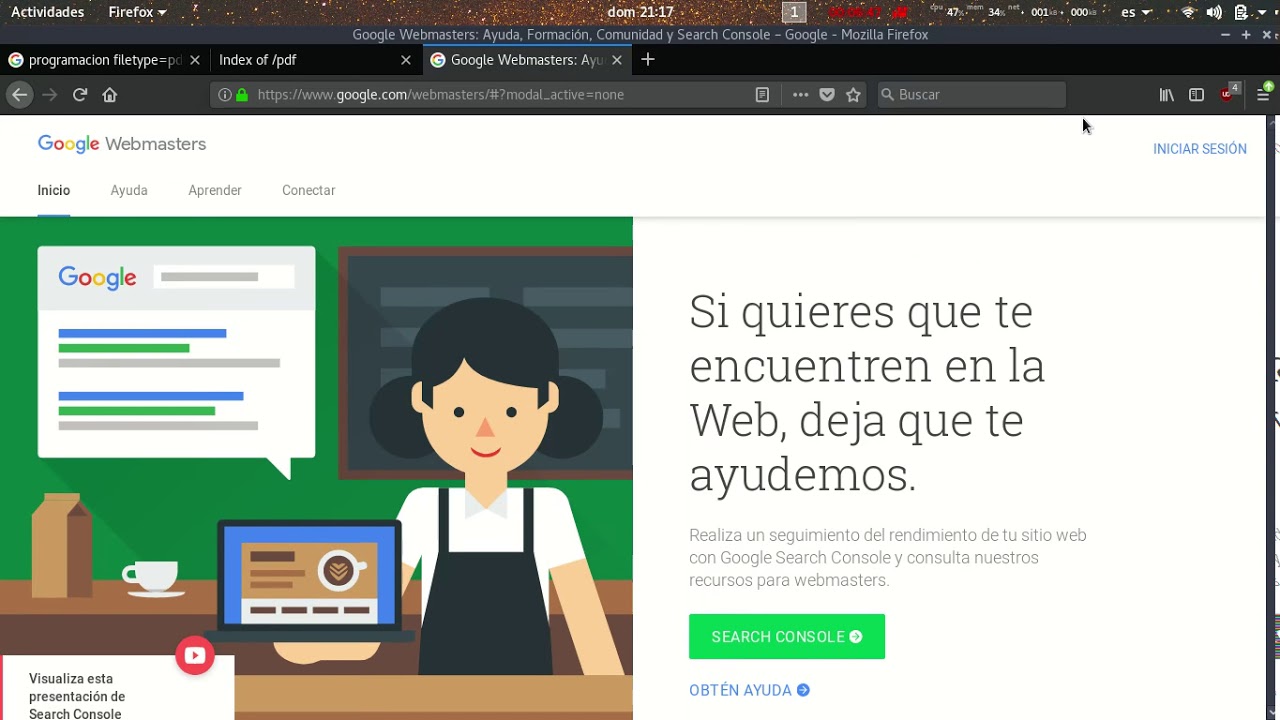Open the 'es' keyboard layout dropdown

[x=1136, y=12]
